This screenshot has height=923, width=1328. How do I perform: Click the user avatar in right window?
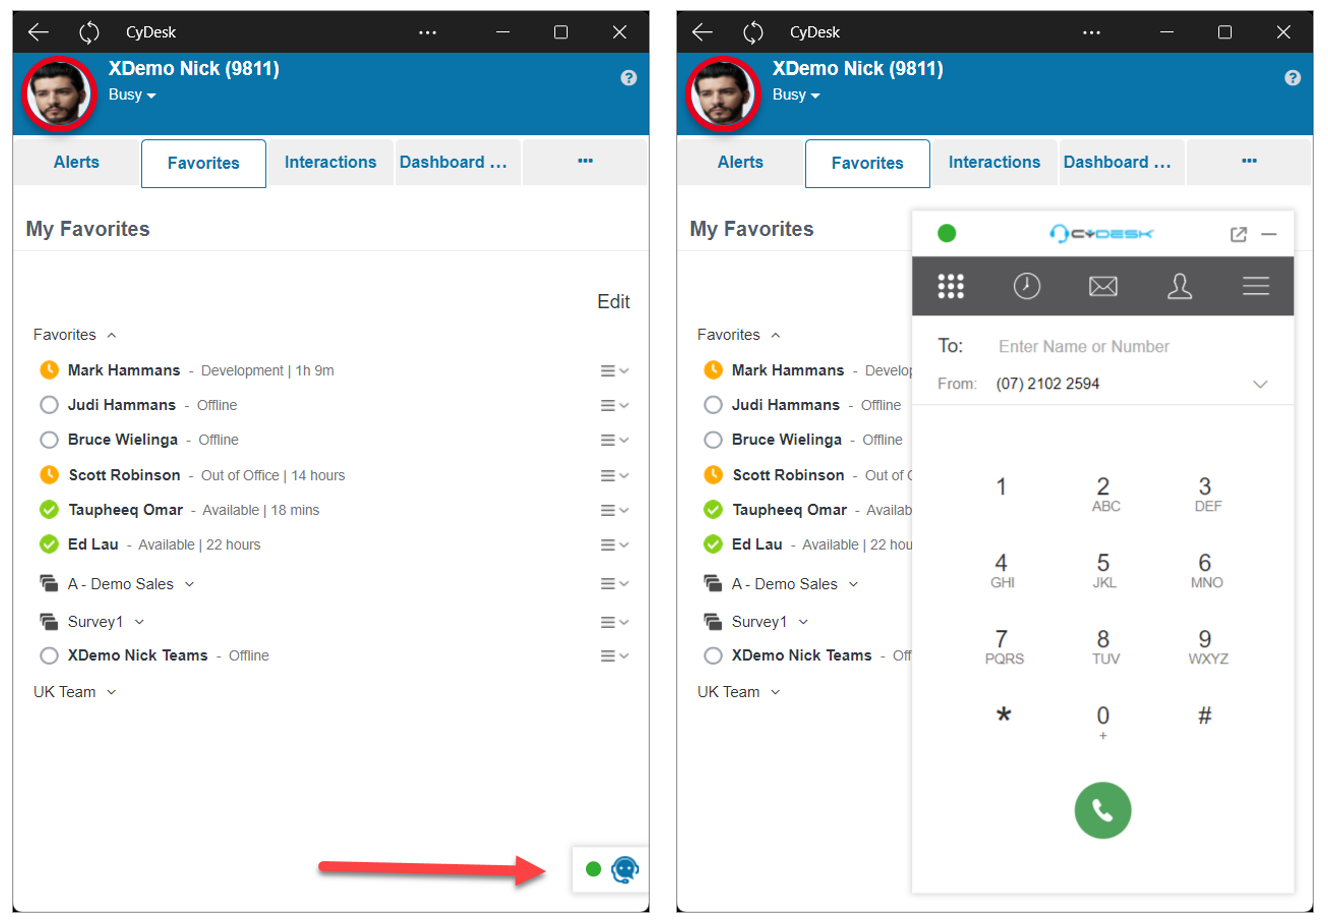coord(723,94)
